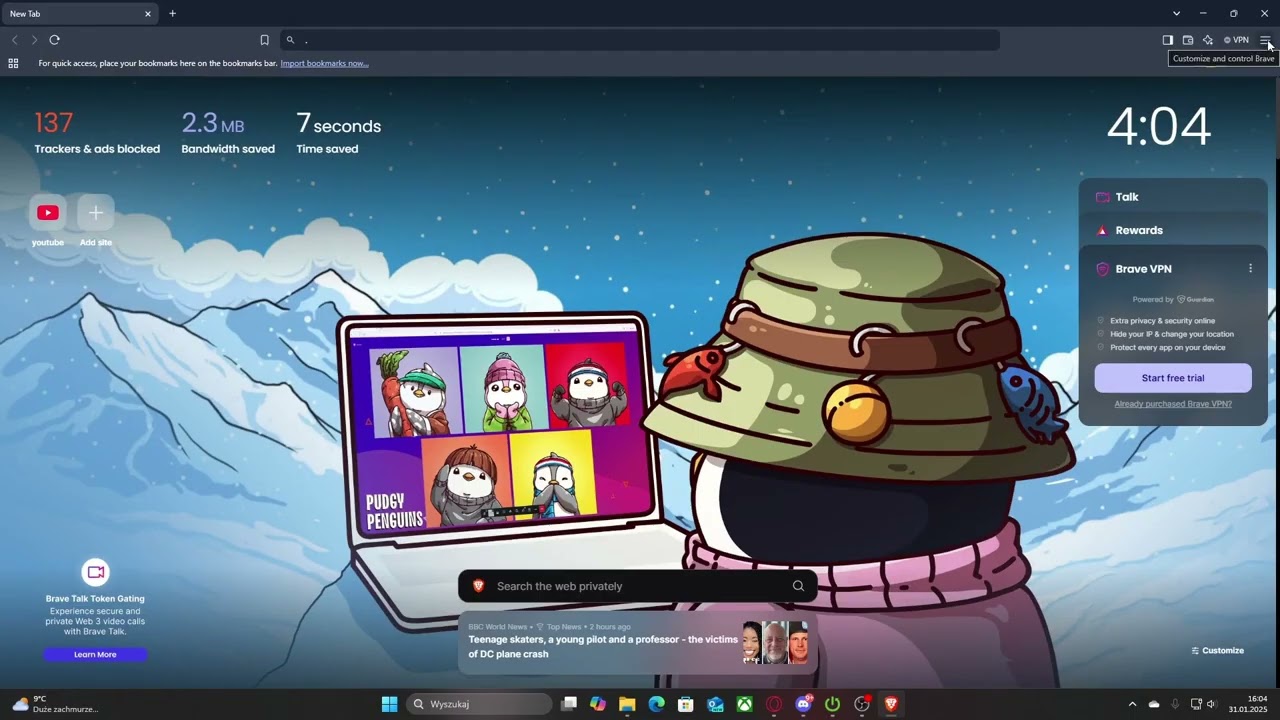The height and width of the screenshot is (720, 1280).
Task: Open File Explorer from taskbar
Action: (627, 704)
